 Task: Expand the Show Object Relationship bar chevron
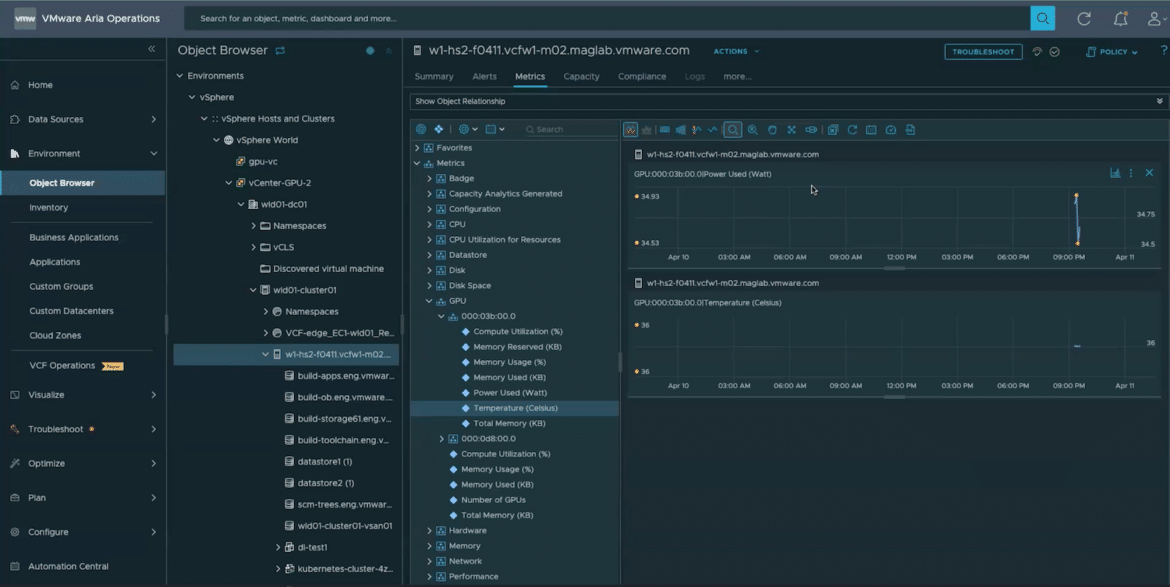[x=1160, y=101]
